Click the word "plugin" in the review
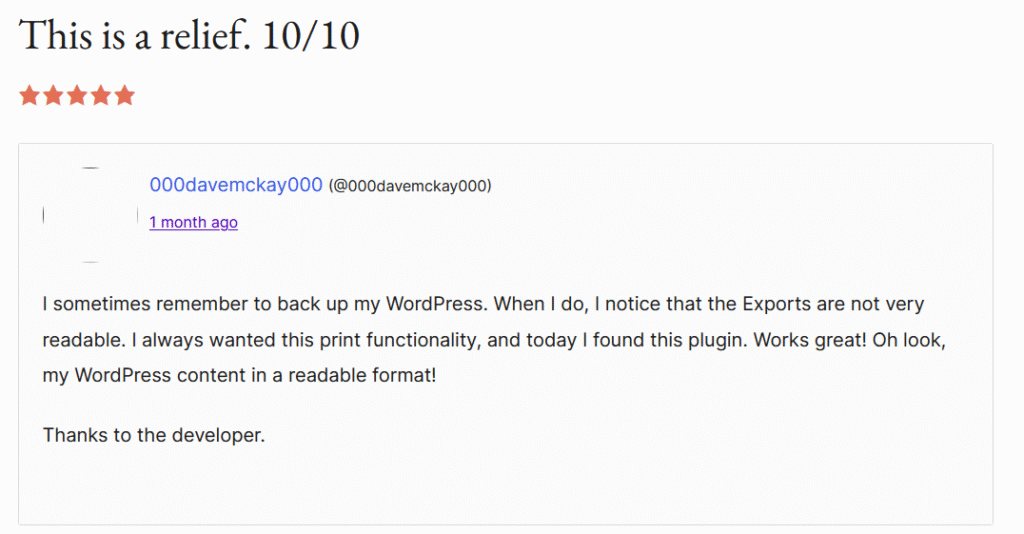This screenshot has width=1024, height=534. [x=714, y=340]
